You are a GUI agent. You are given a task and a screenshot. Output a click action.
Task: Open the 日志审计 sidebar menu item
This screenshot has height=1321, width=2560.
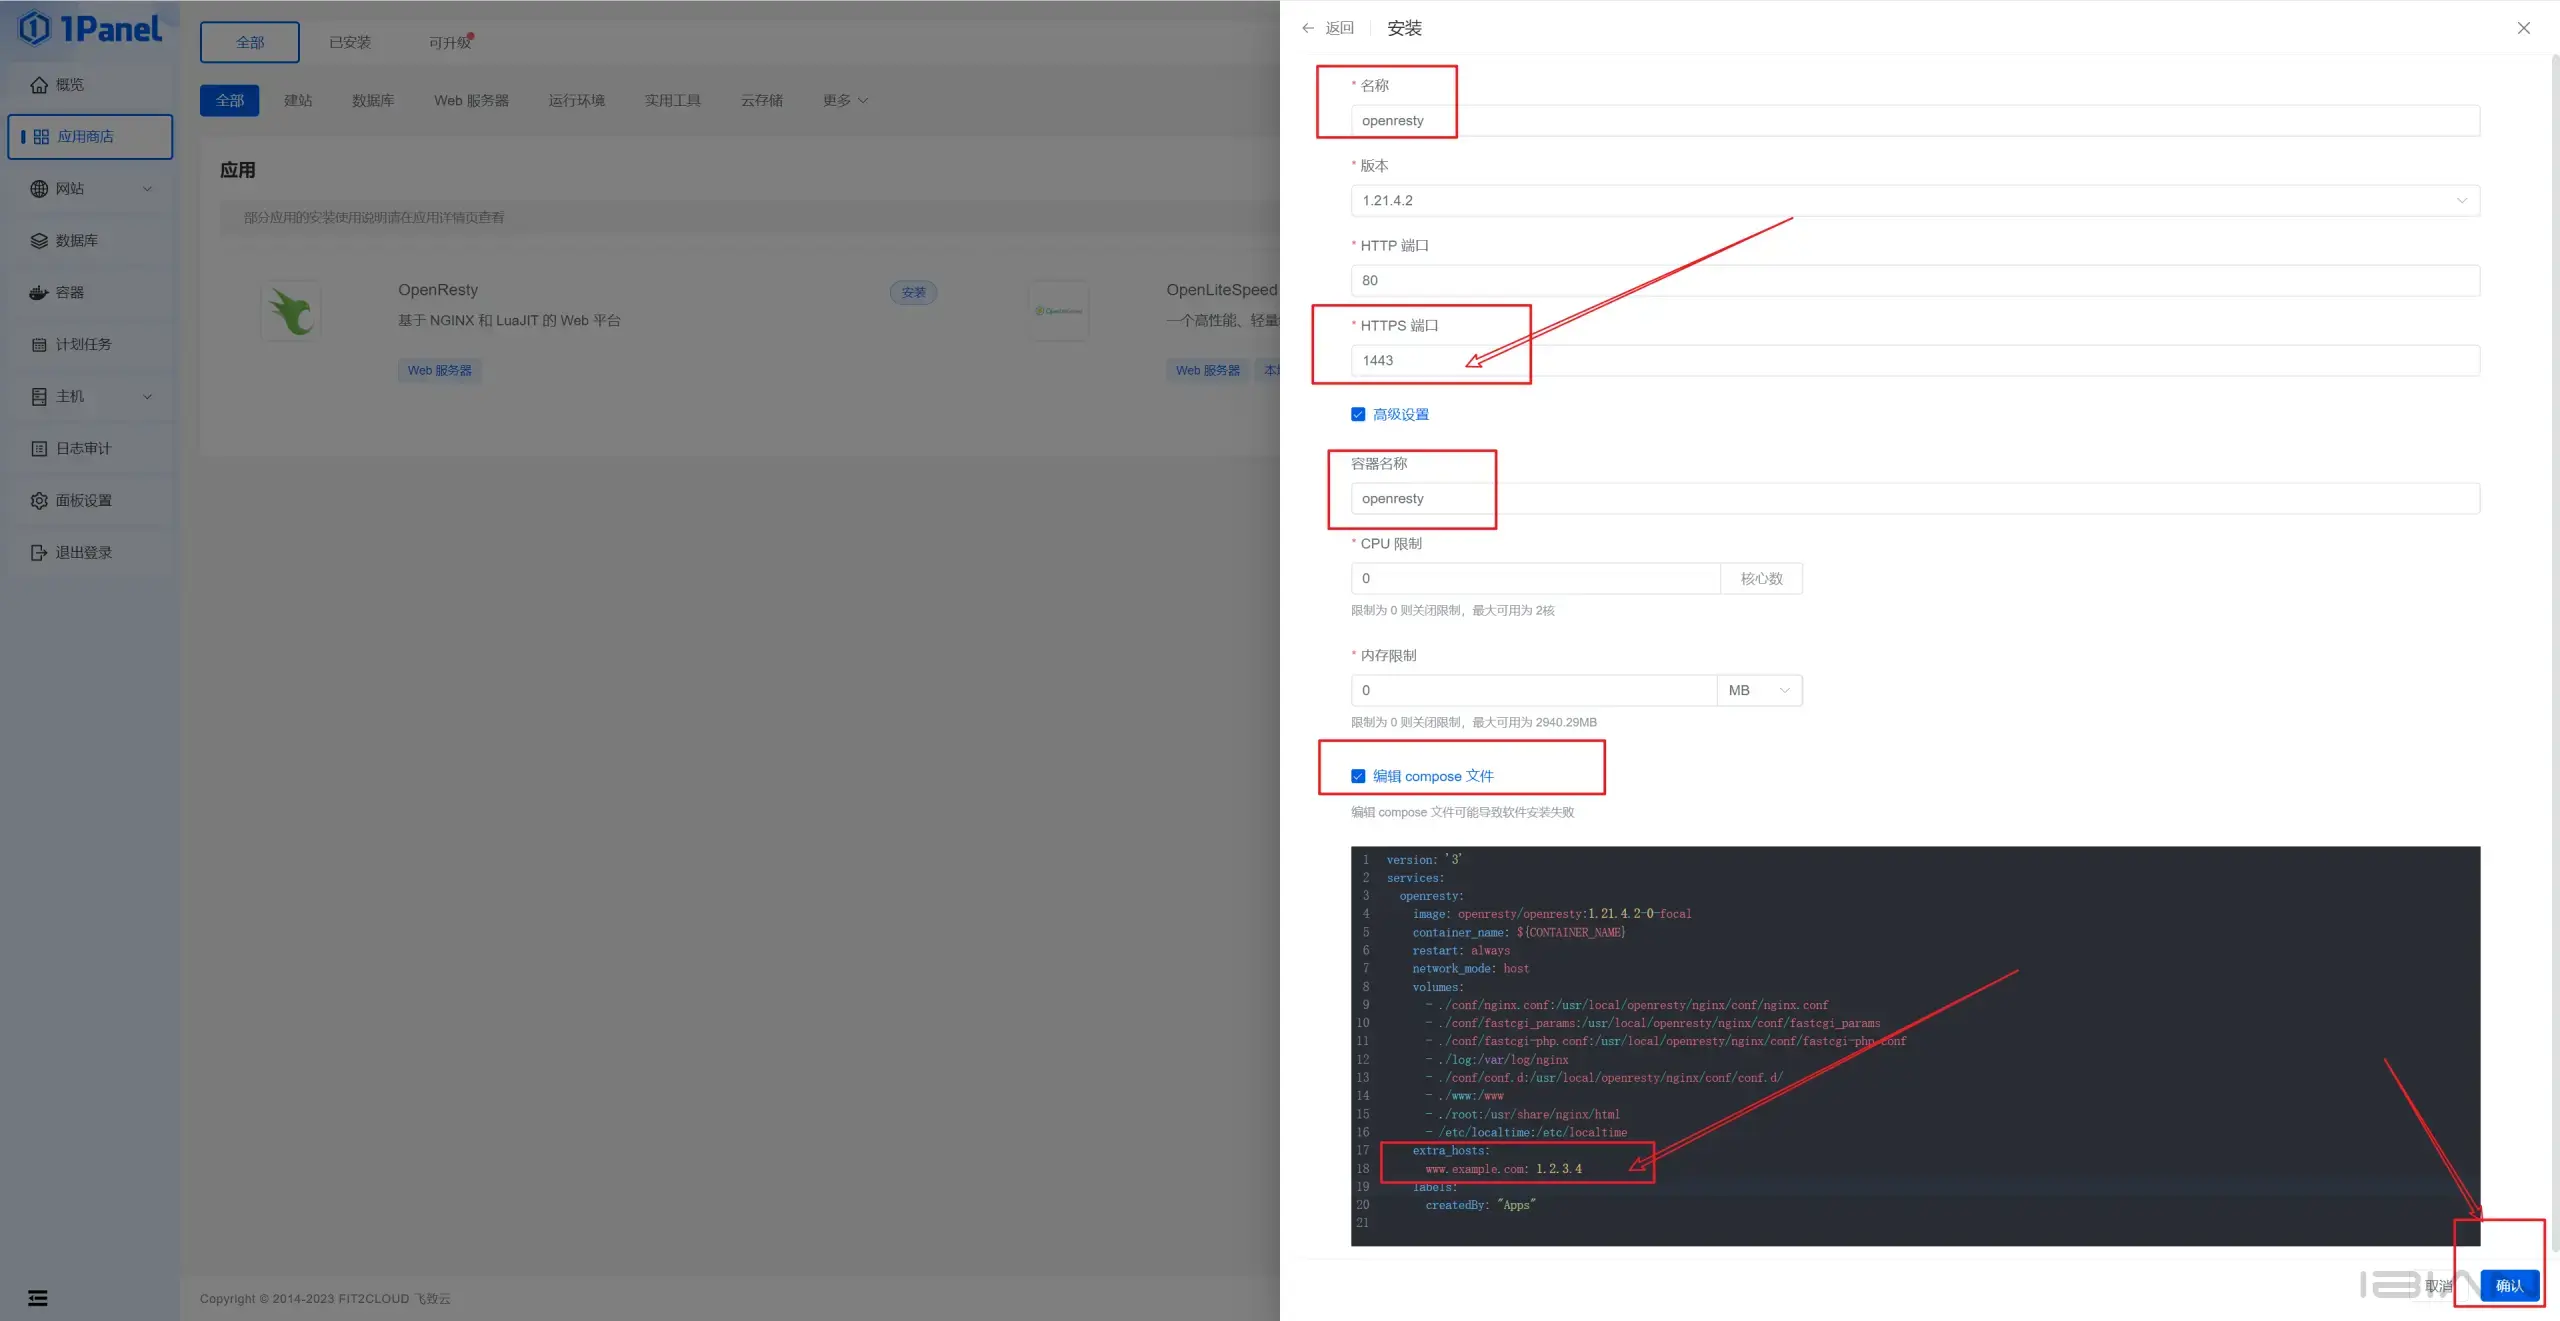(x=90, y=449)
